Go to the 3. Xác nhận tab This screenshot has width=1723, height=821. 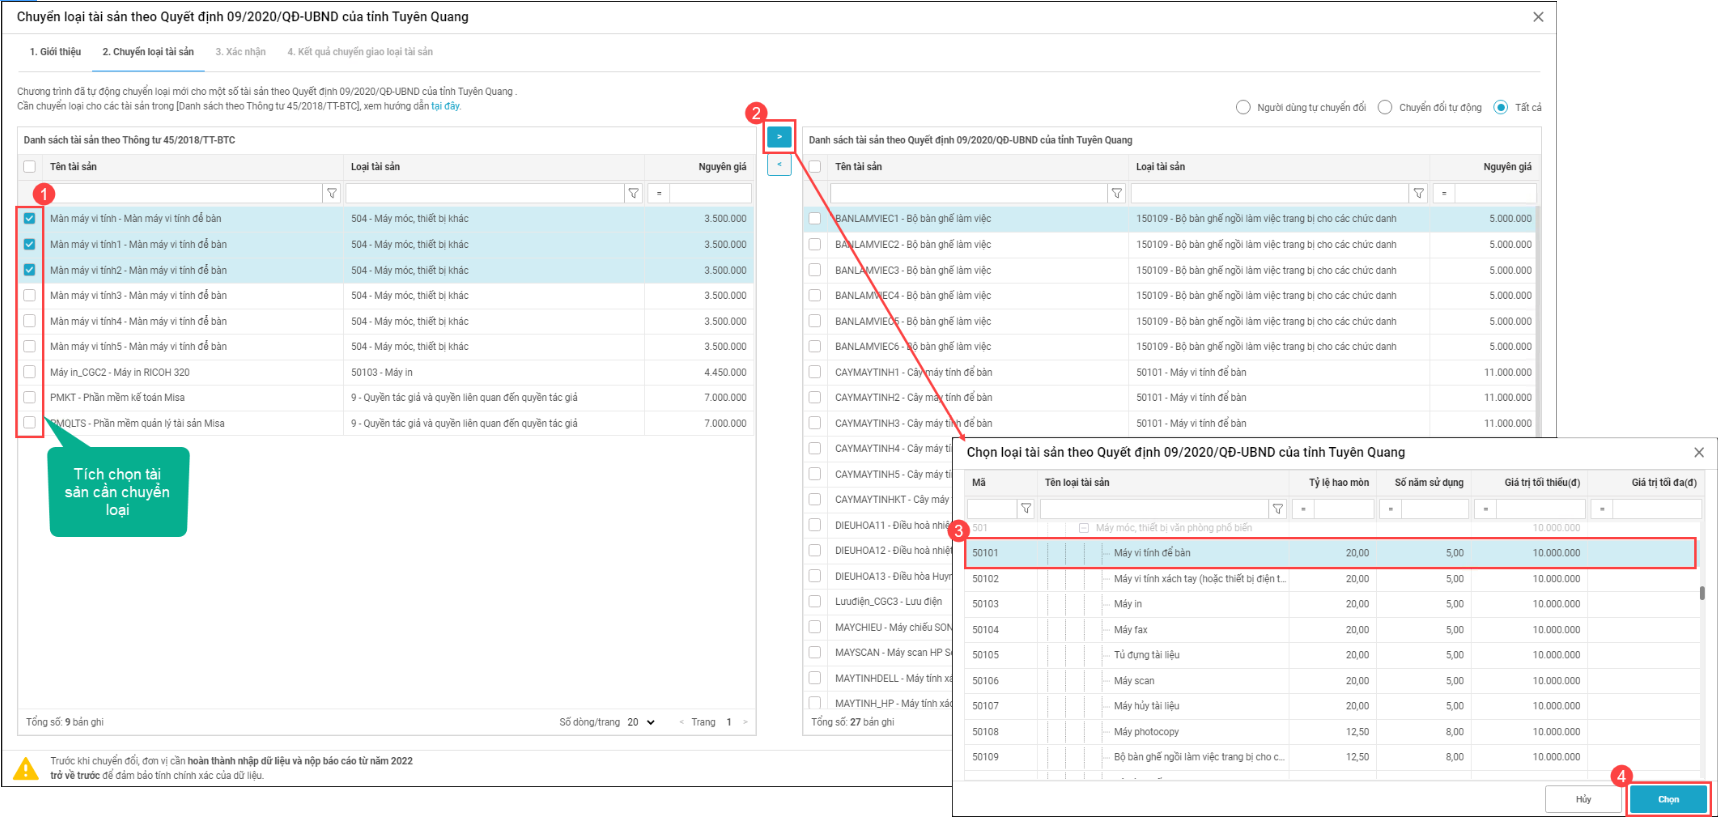[x=241, y=52]
